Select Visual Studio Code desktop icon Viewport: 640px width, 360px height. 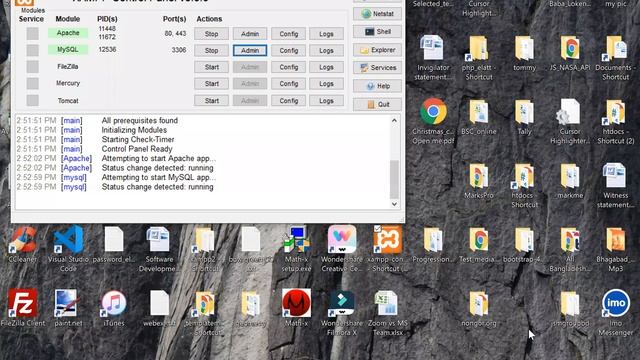[68, 249]
